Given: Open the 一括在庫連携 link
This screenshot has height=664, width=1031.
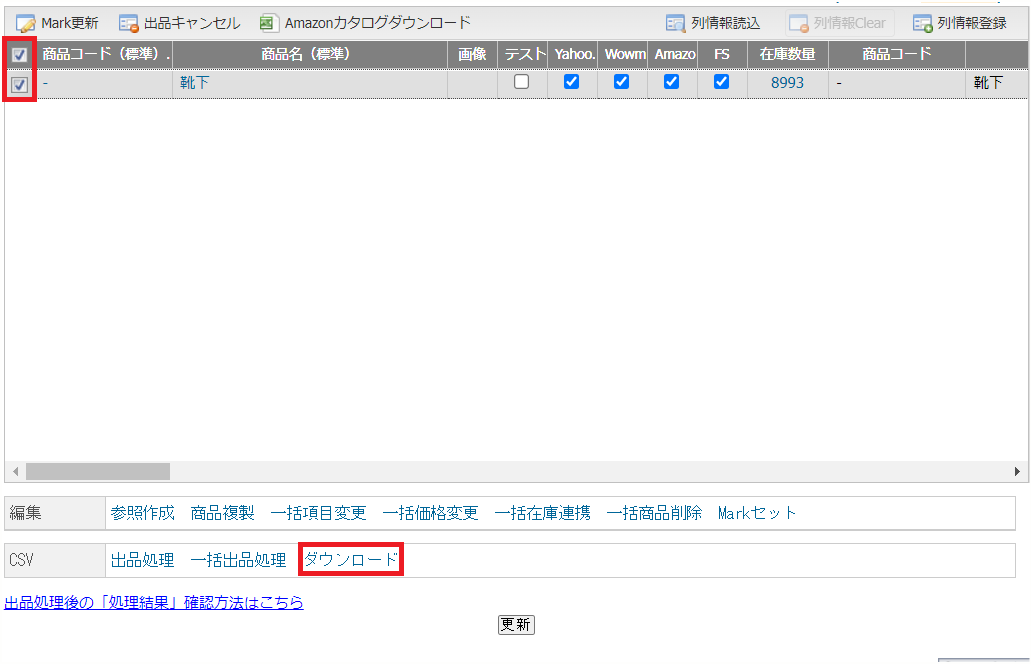Looking at the screenshot, I should pyautogui.click(x=542, y=513).
